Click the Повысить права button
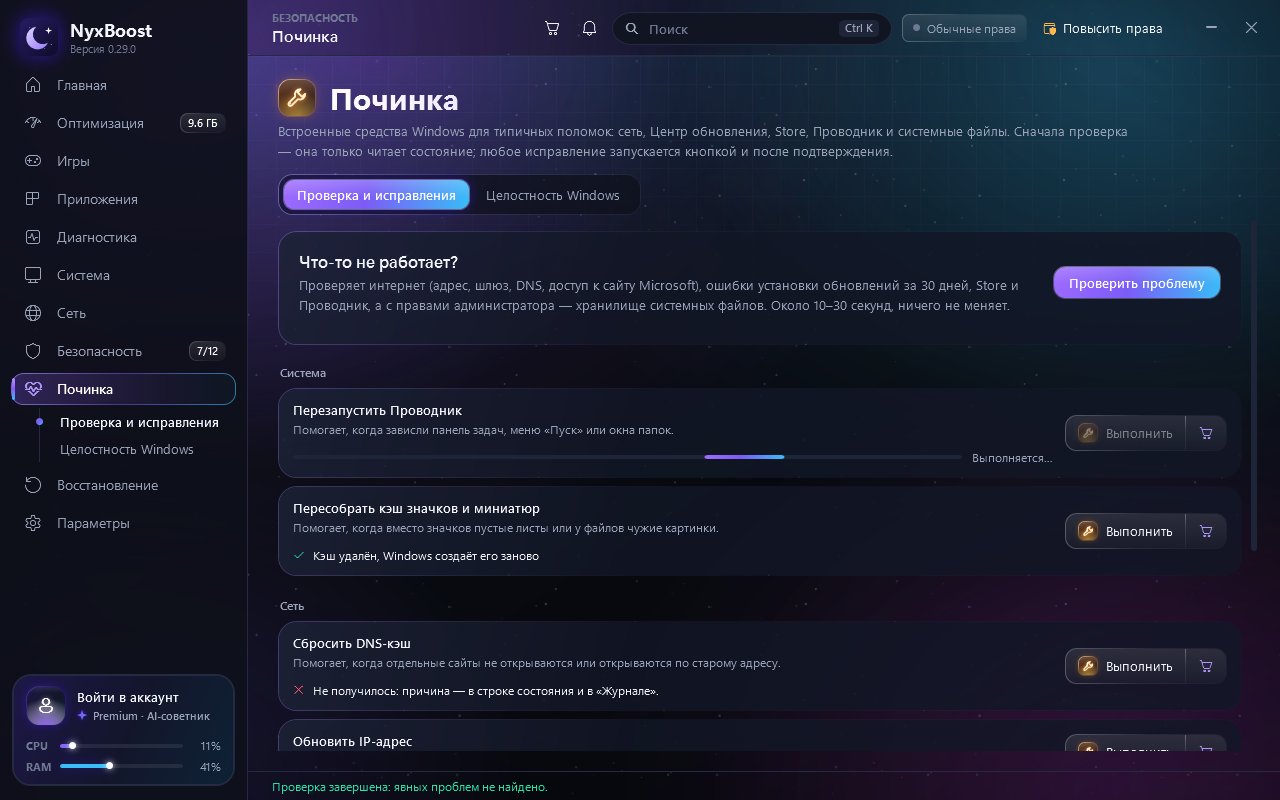This screenshot has height=800, width=1280. (1102, 28)
